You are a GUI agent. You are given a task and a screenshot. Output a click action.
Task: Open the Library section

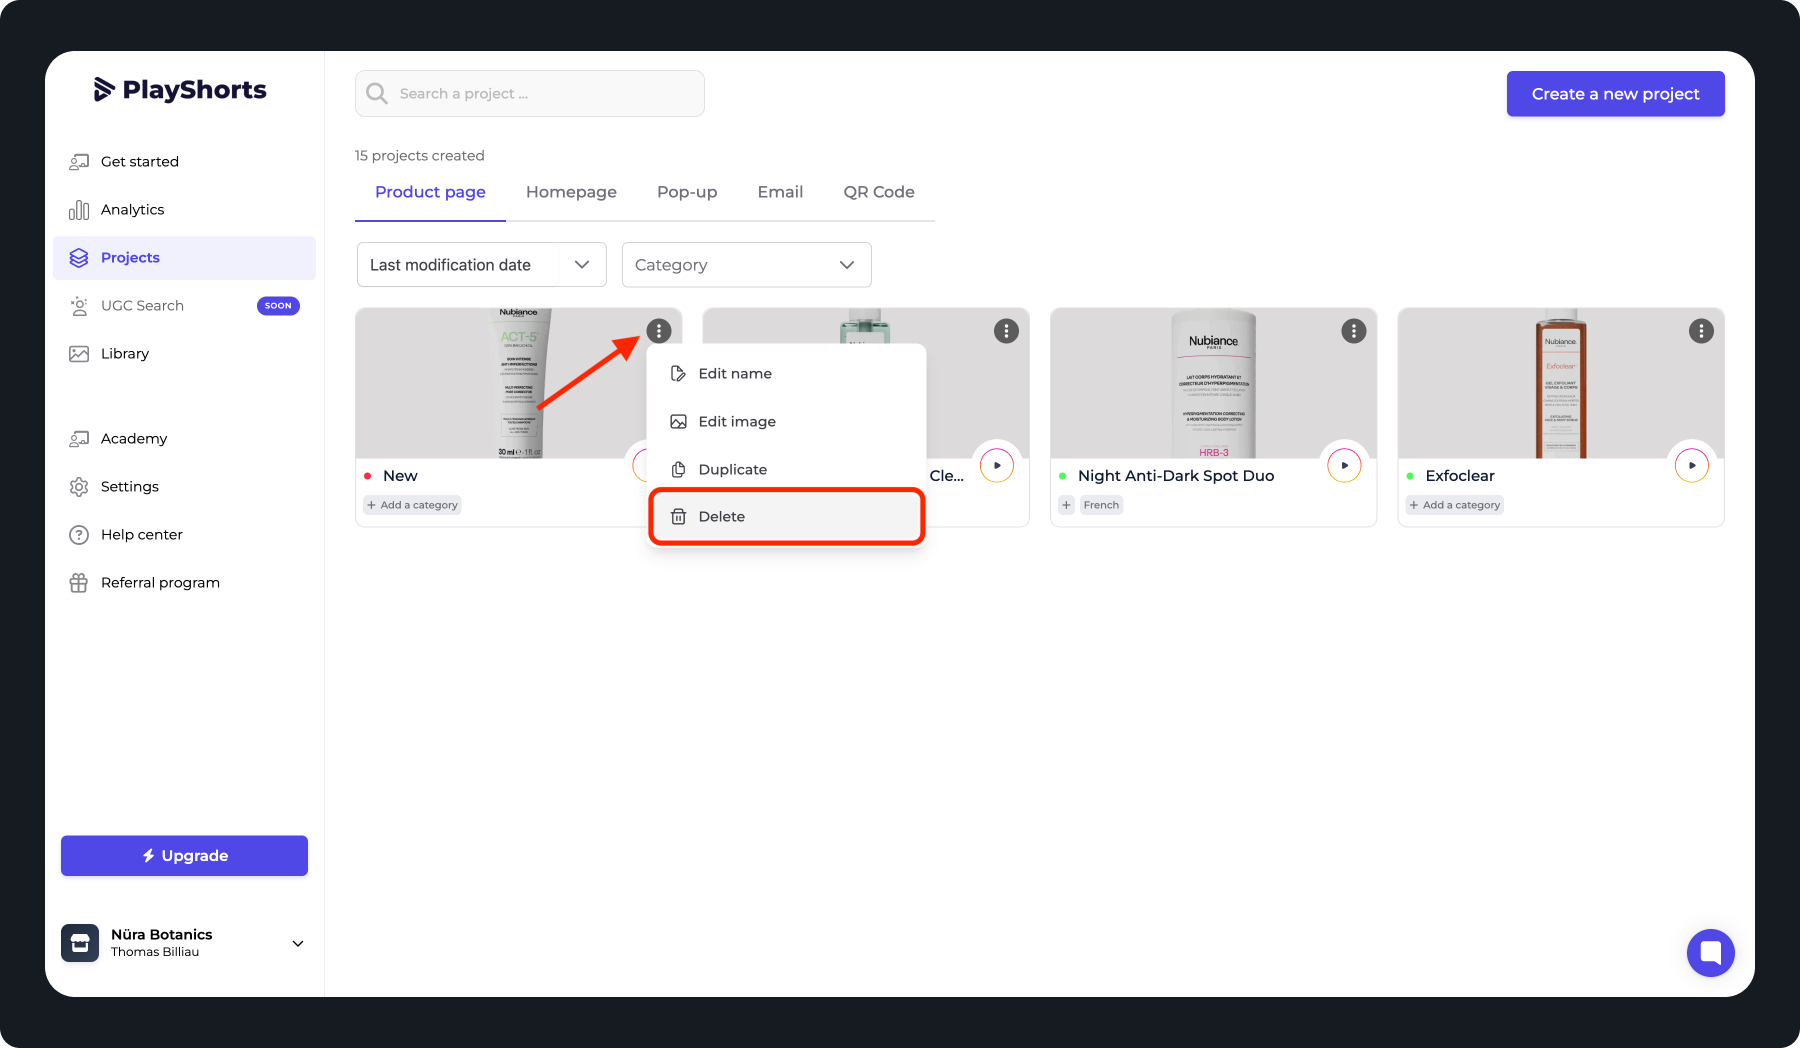[184, 354]
